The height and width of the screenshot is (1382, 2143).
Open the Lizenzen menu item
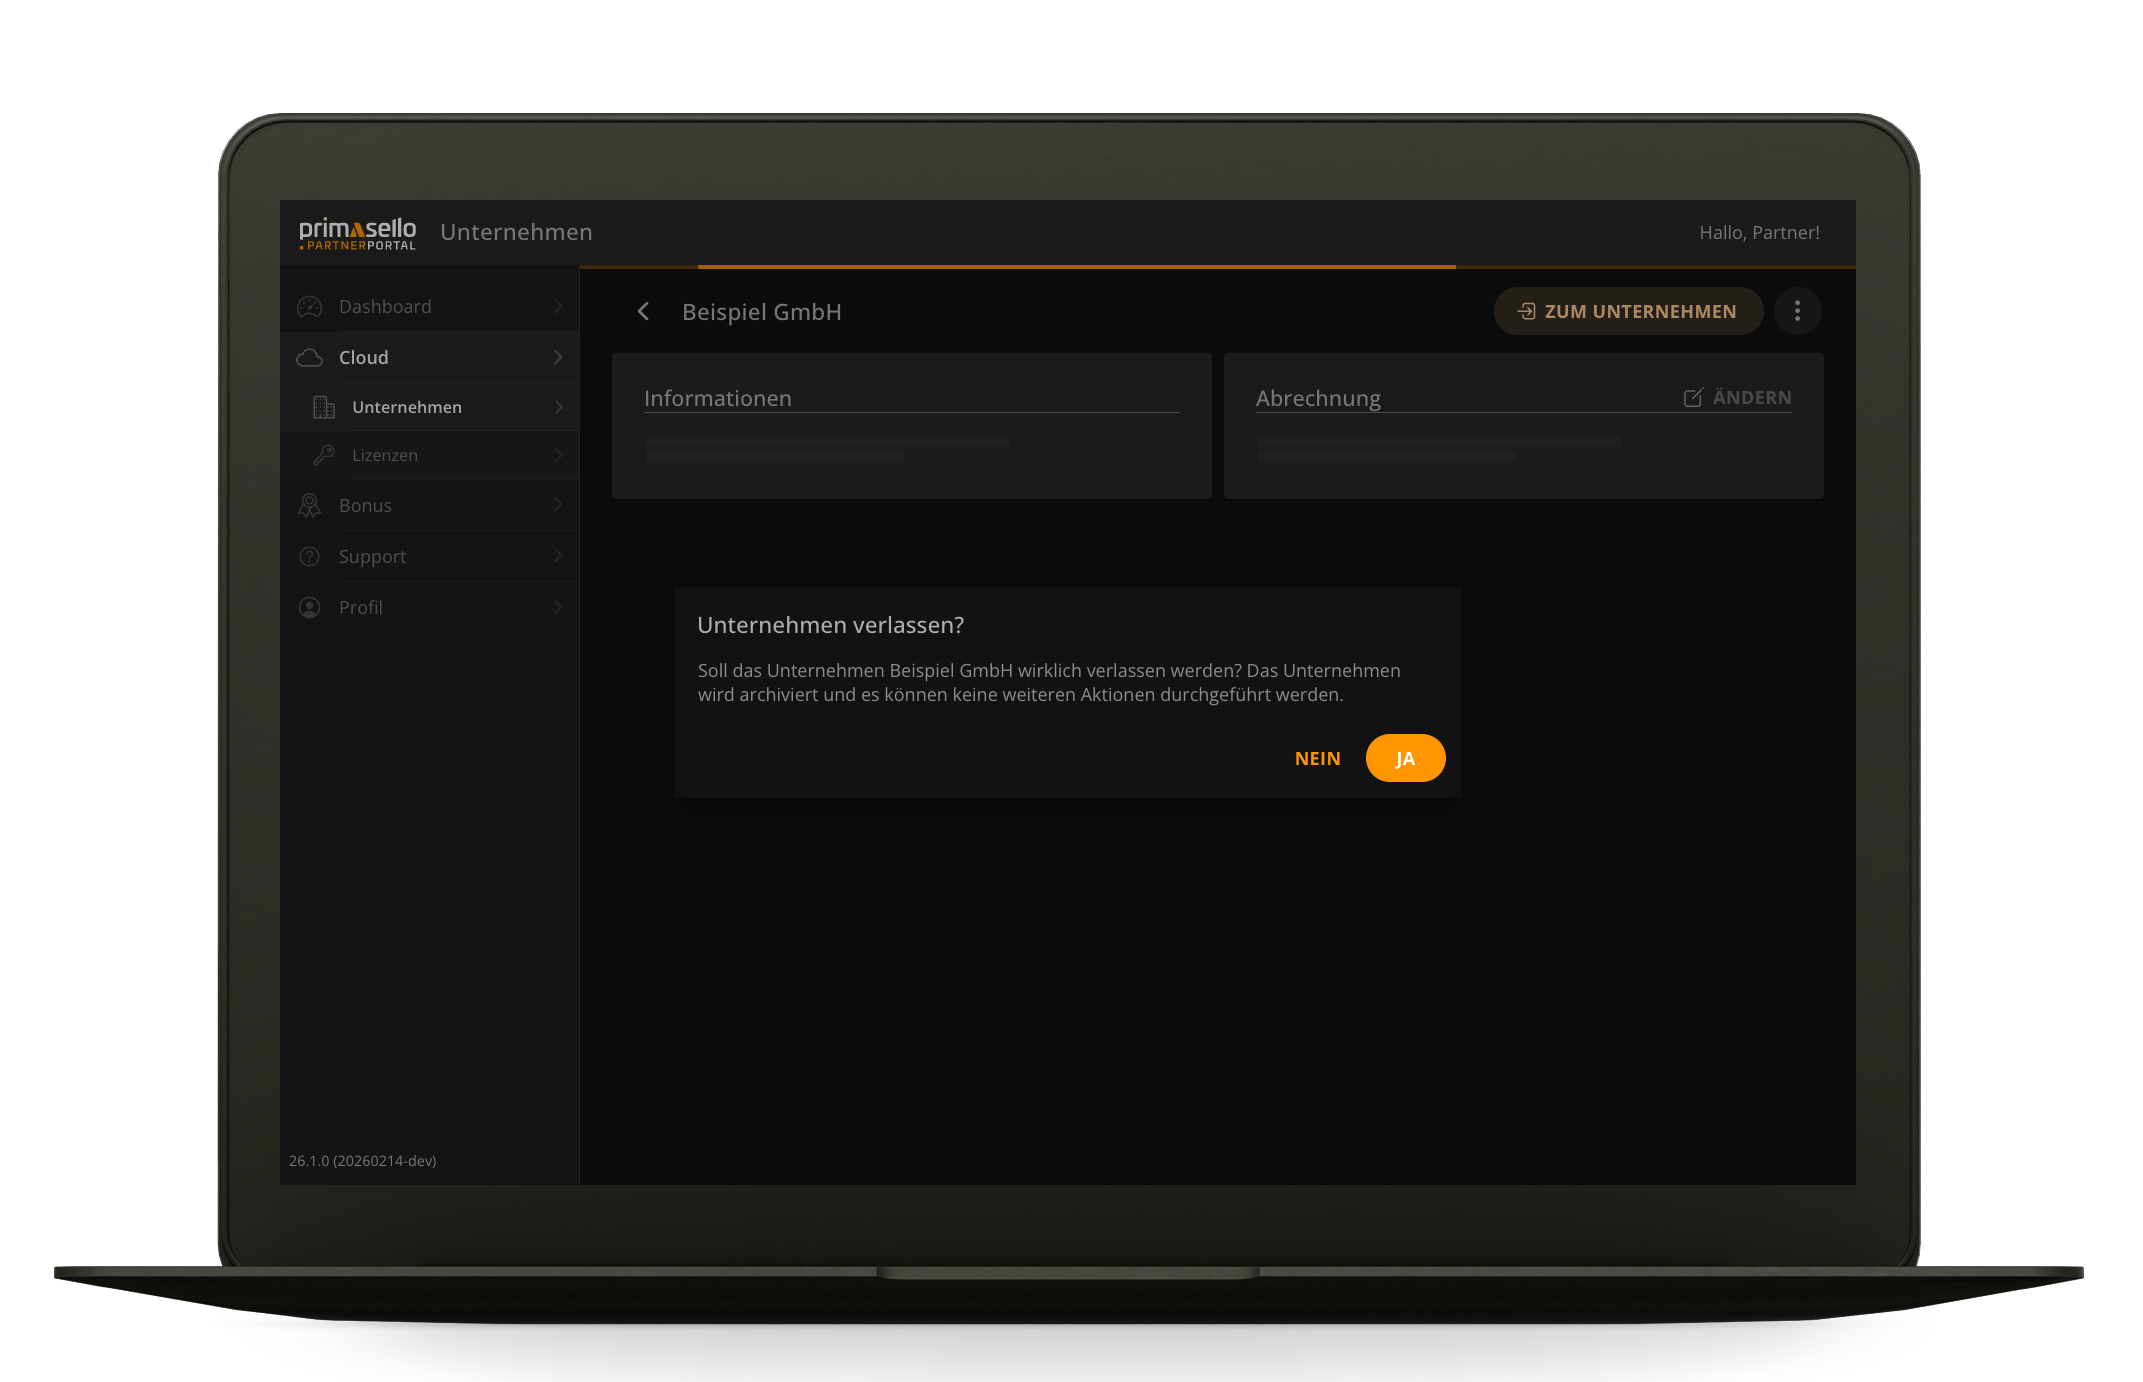[385, 456]
